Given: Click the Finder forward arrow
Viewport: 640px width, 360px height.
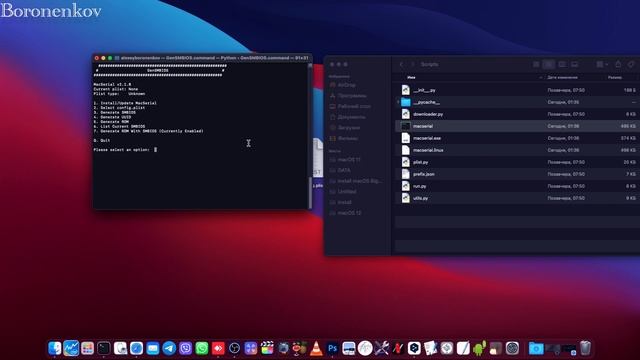Looking at the screenshot, I should [x=412, y=64].
